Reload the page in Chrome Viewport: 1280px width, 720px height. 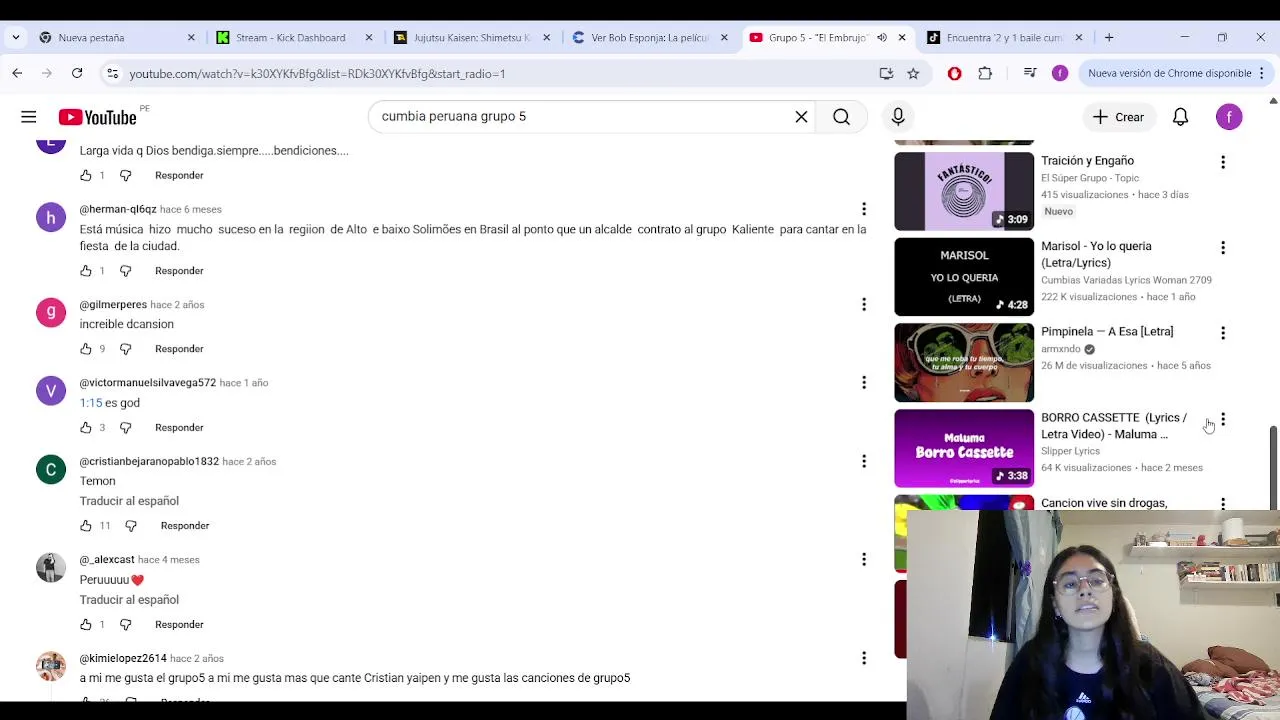click(77, 73)
